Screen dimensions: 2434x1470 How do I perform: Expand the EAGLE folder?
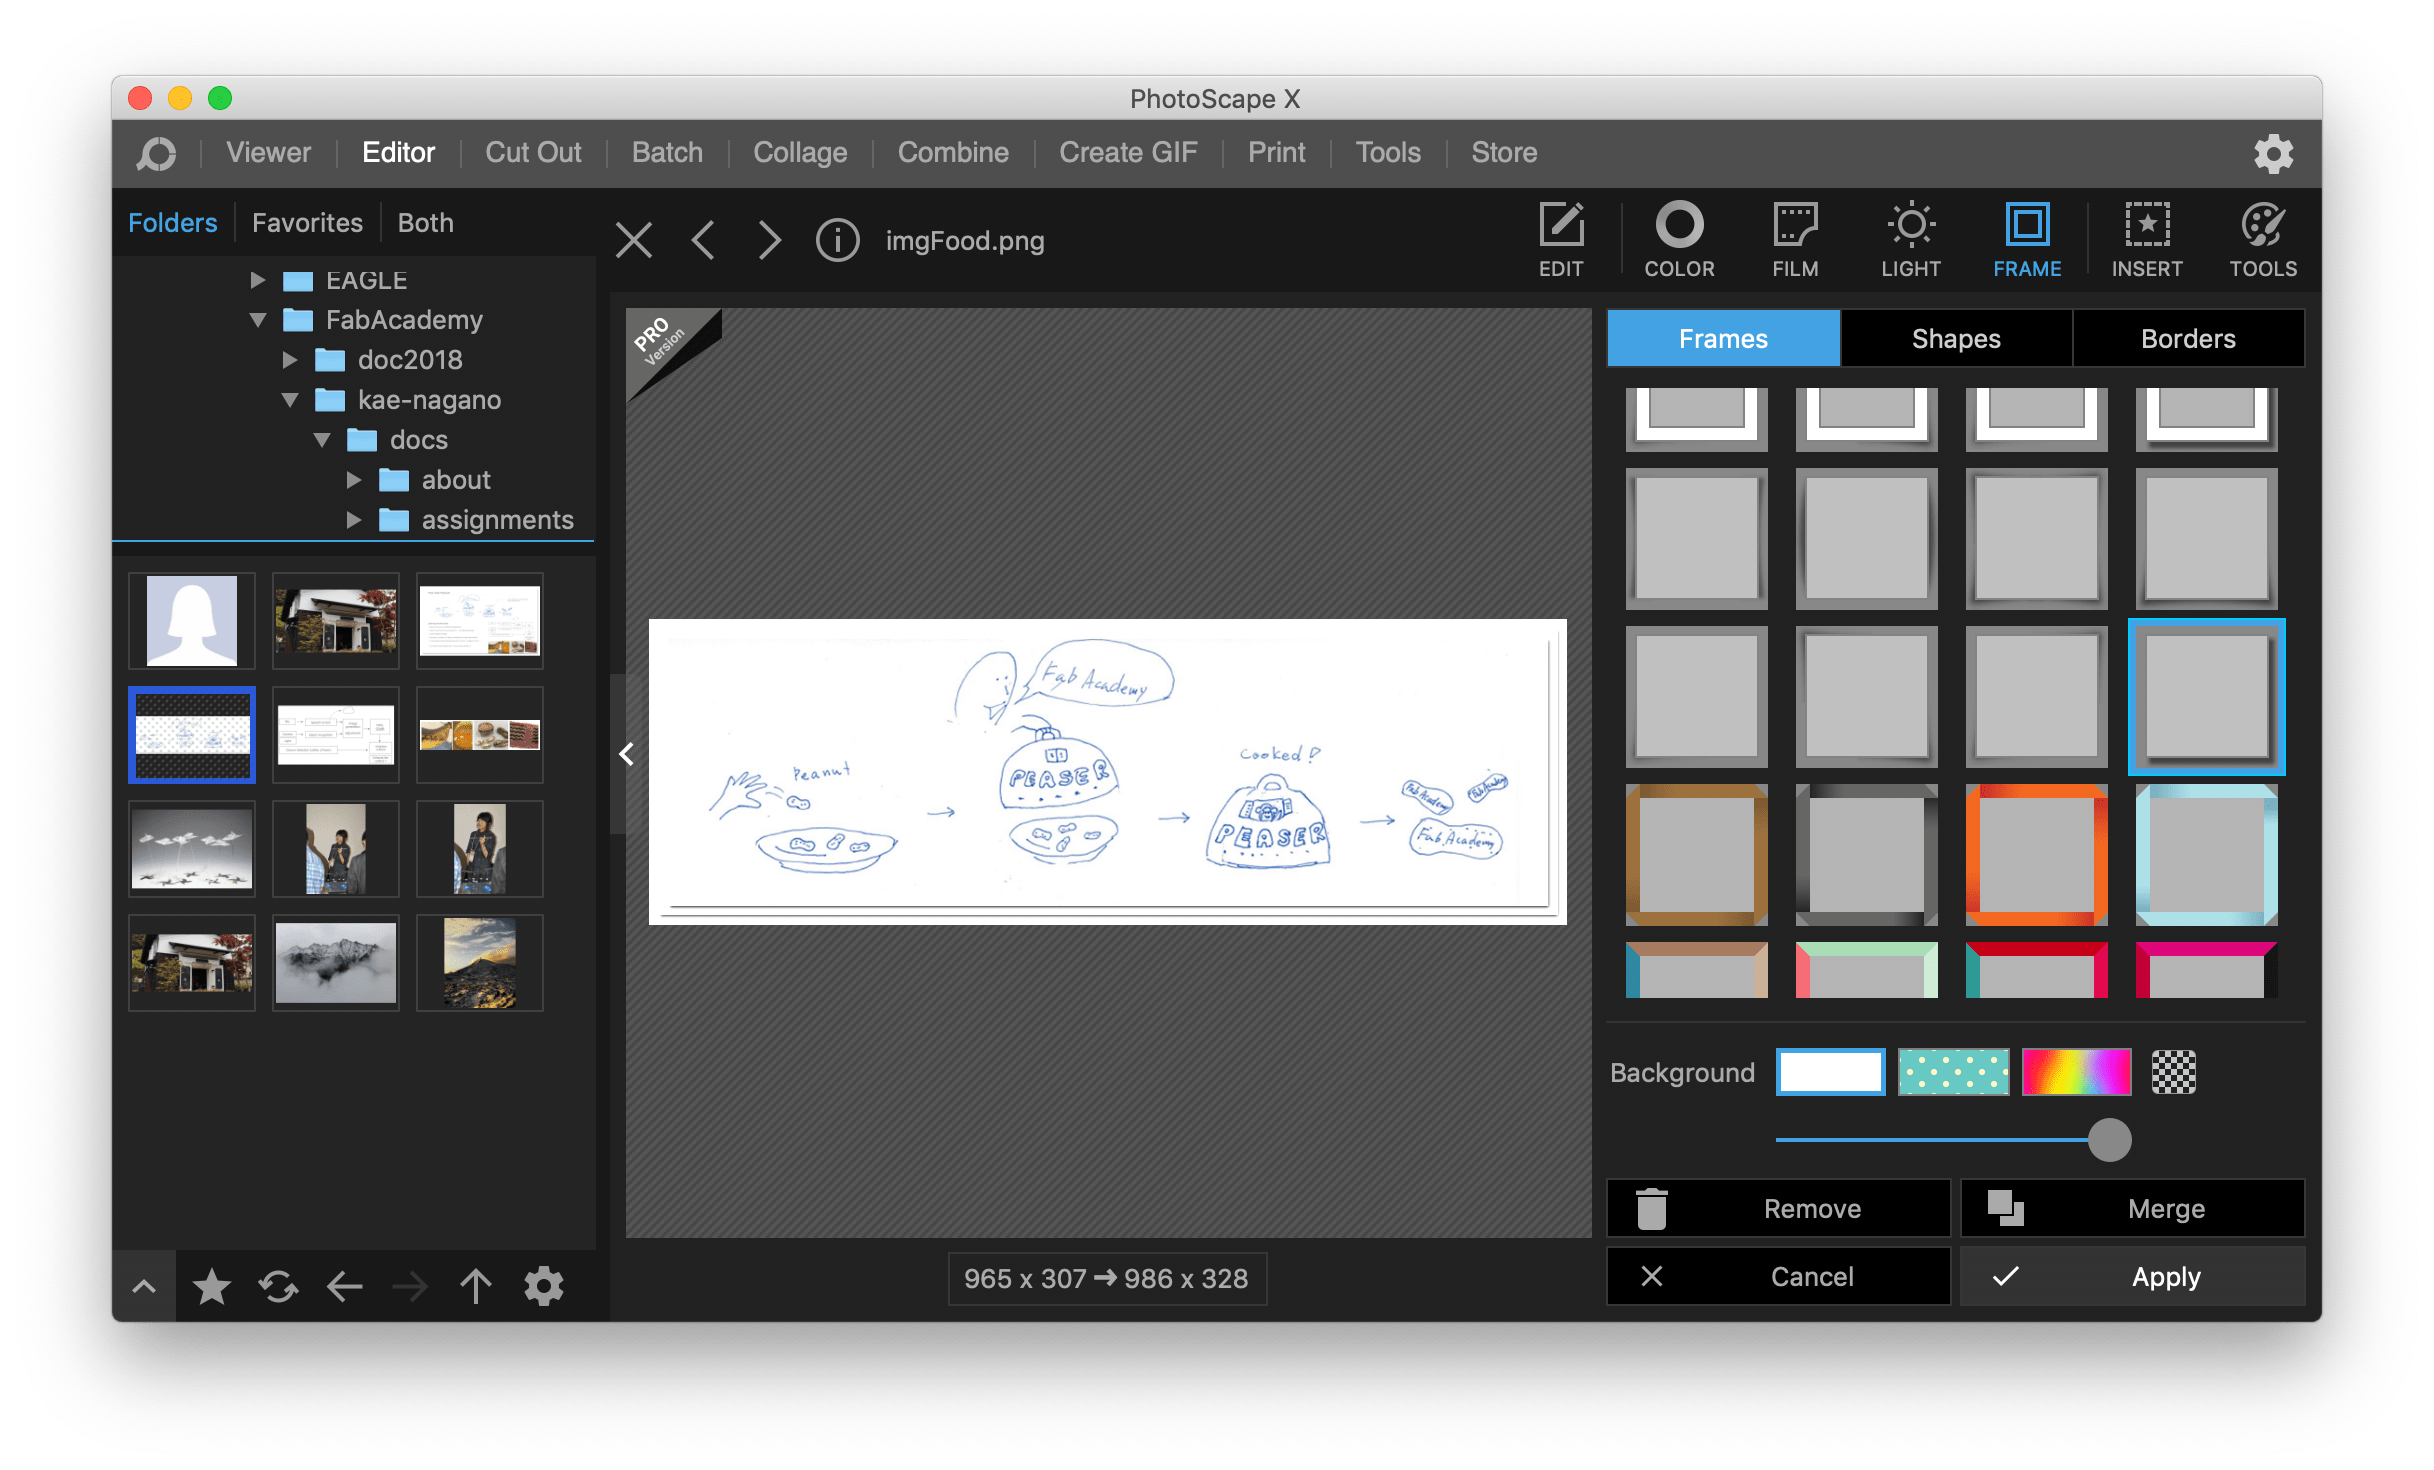[x=258, y=280]
